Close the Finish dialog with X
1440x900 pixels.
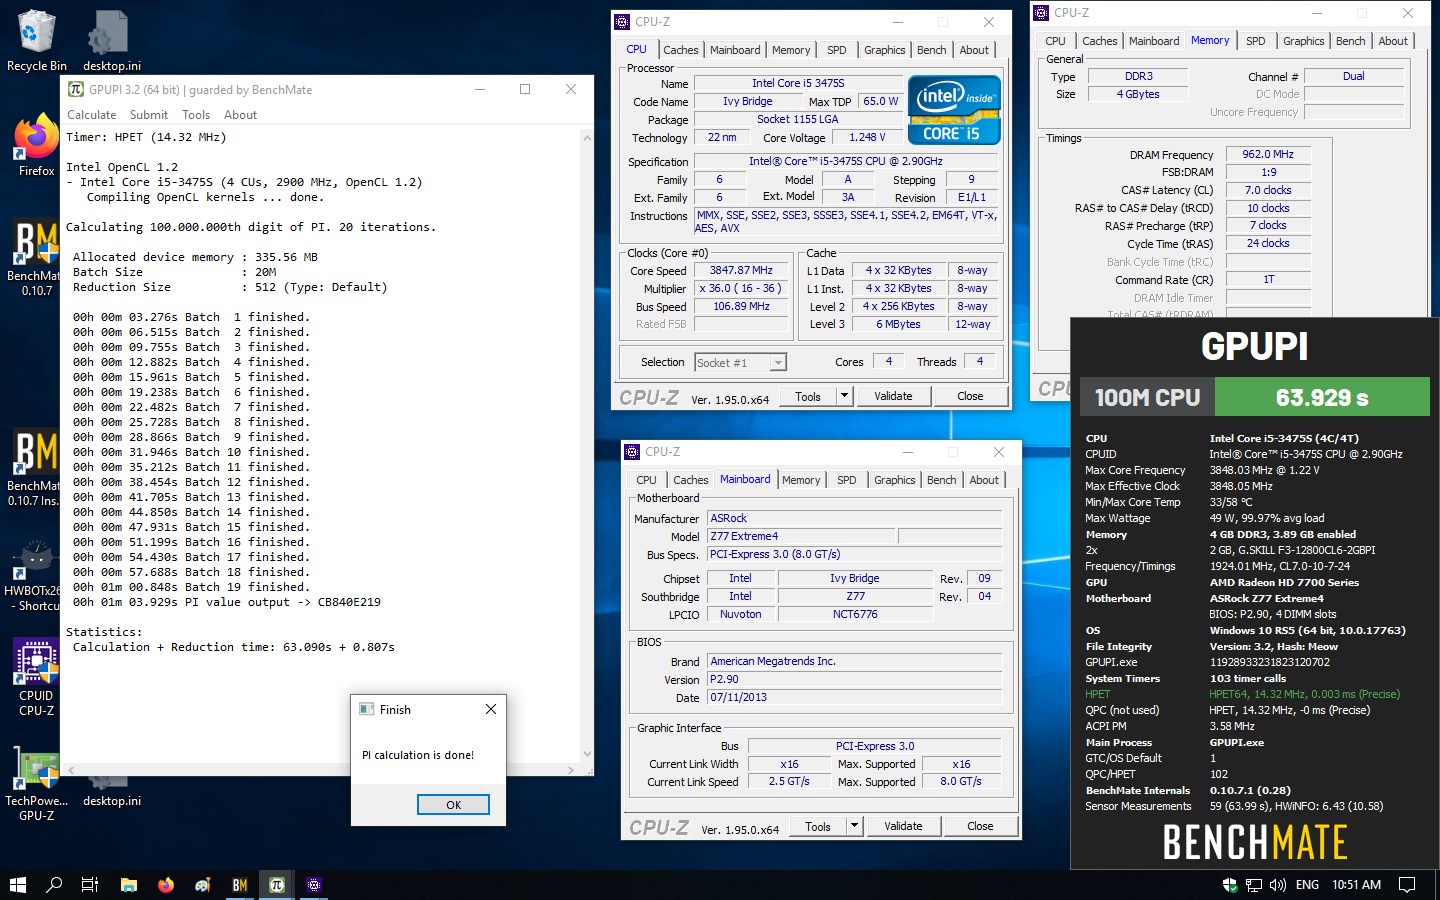tap(490, 709)
